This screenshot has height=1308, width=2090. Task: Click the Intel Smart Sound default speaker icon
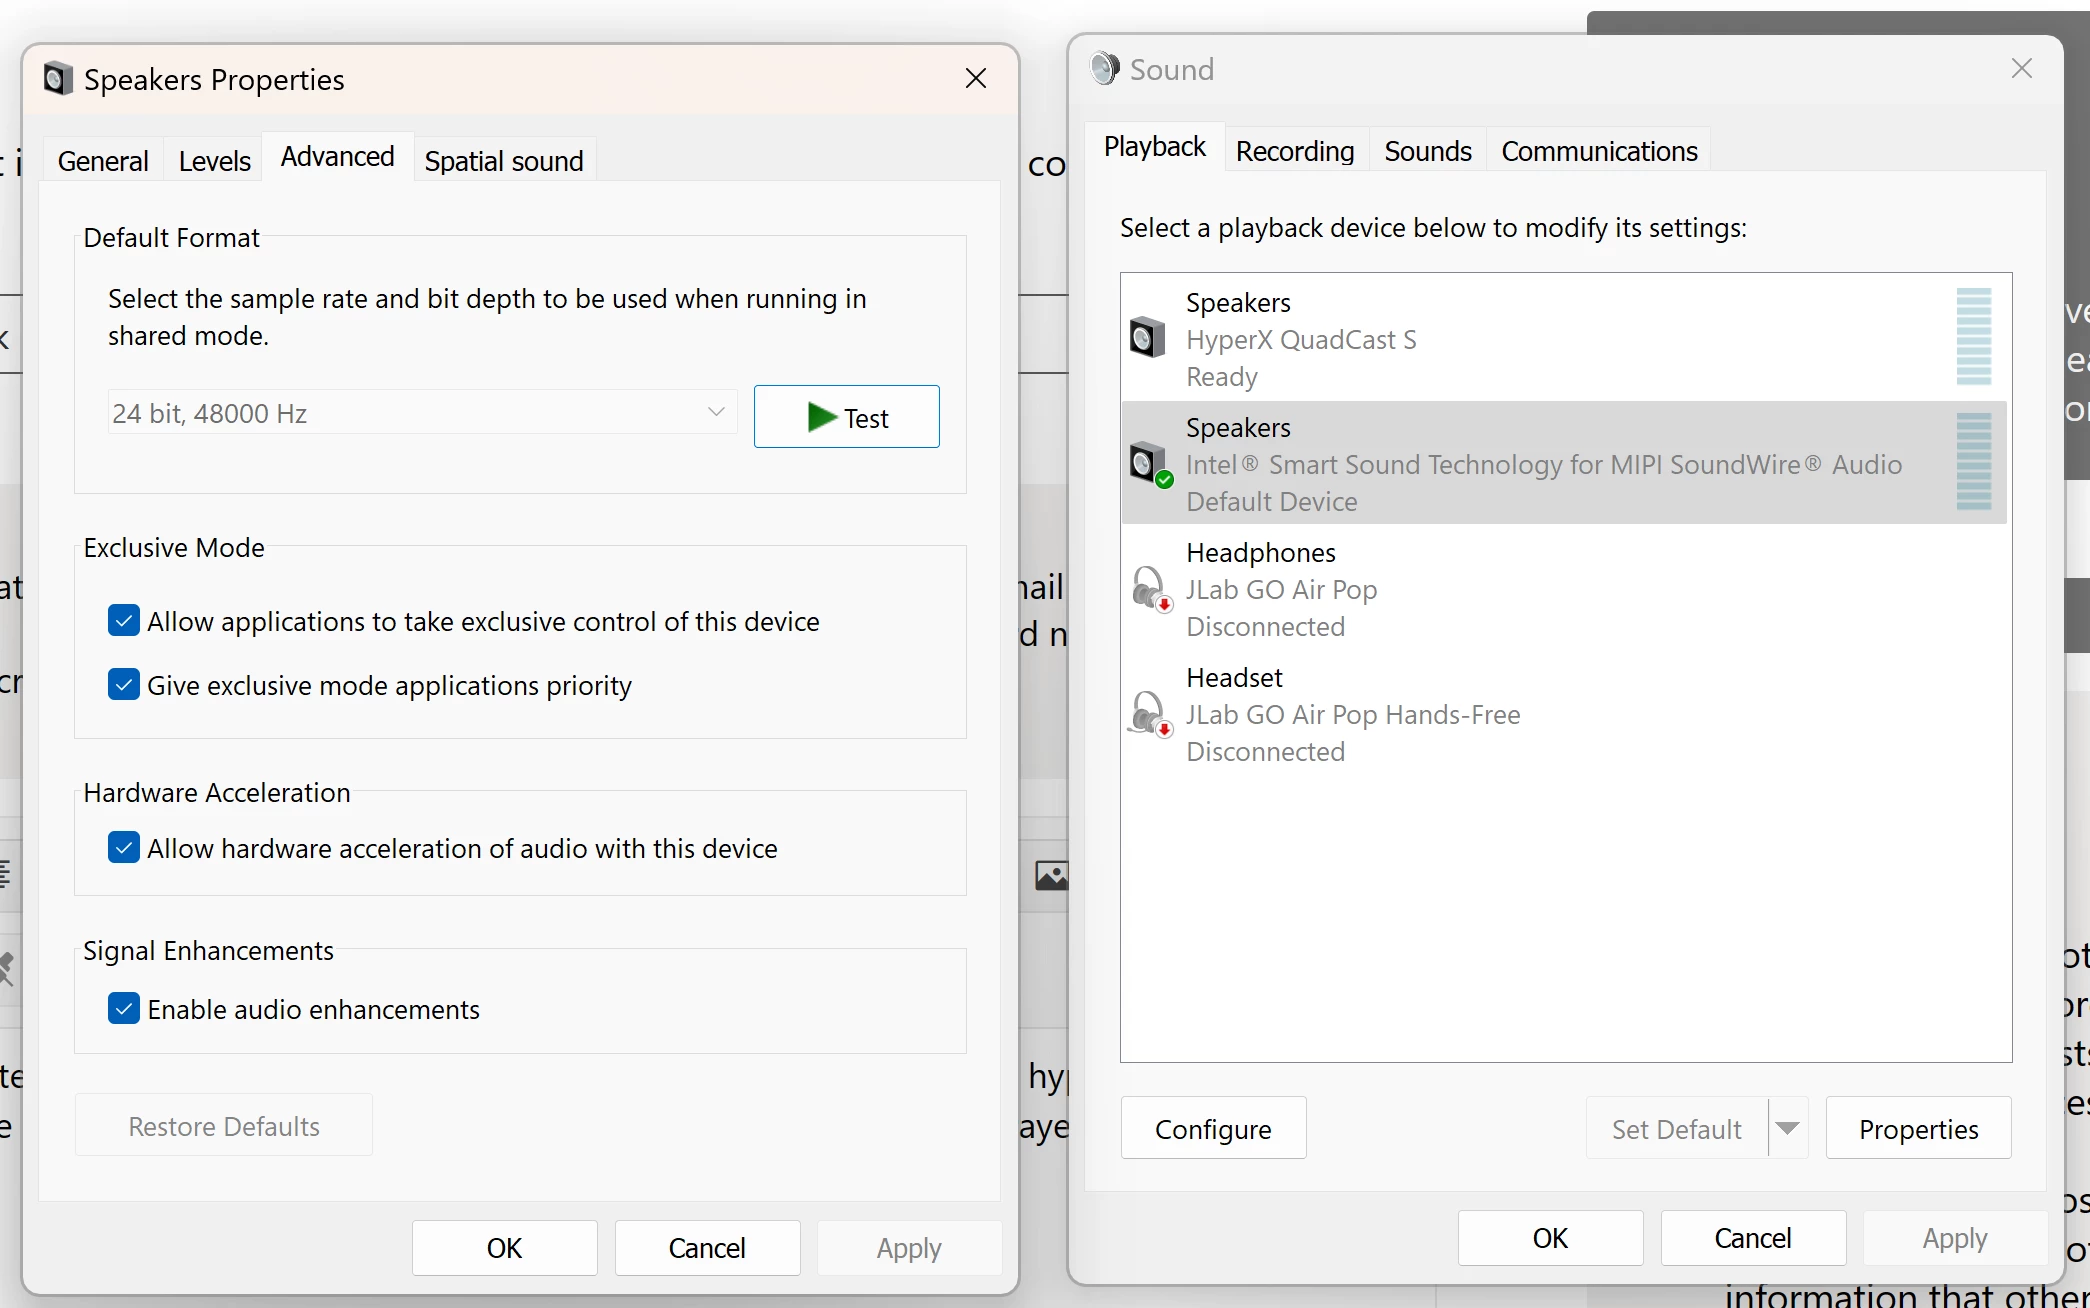1149,464
